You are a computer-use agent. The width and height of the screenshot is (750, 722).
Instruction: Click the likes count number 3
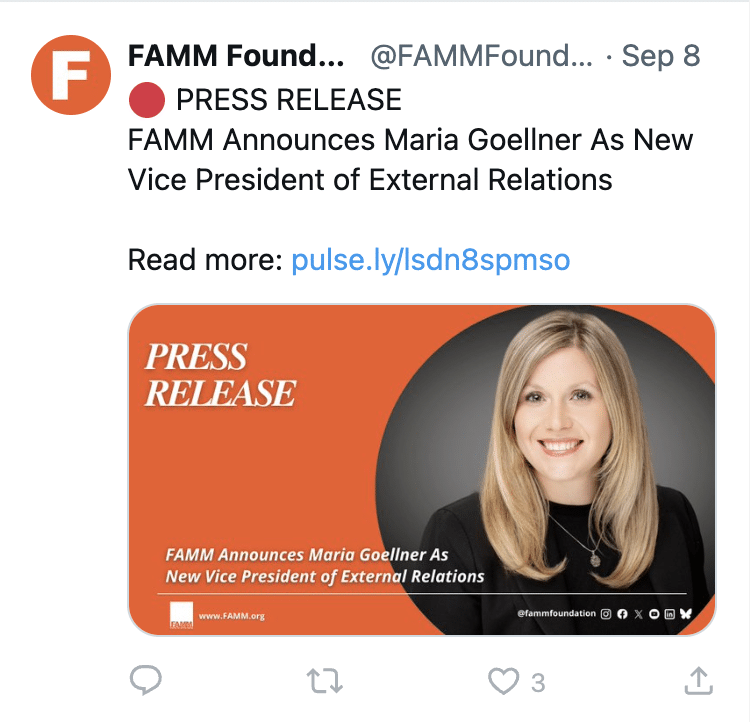pos(538,683)
